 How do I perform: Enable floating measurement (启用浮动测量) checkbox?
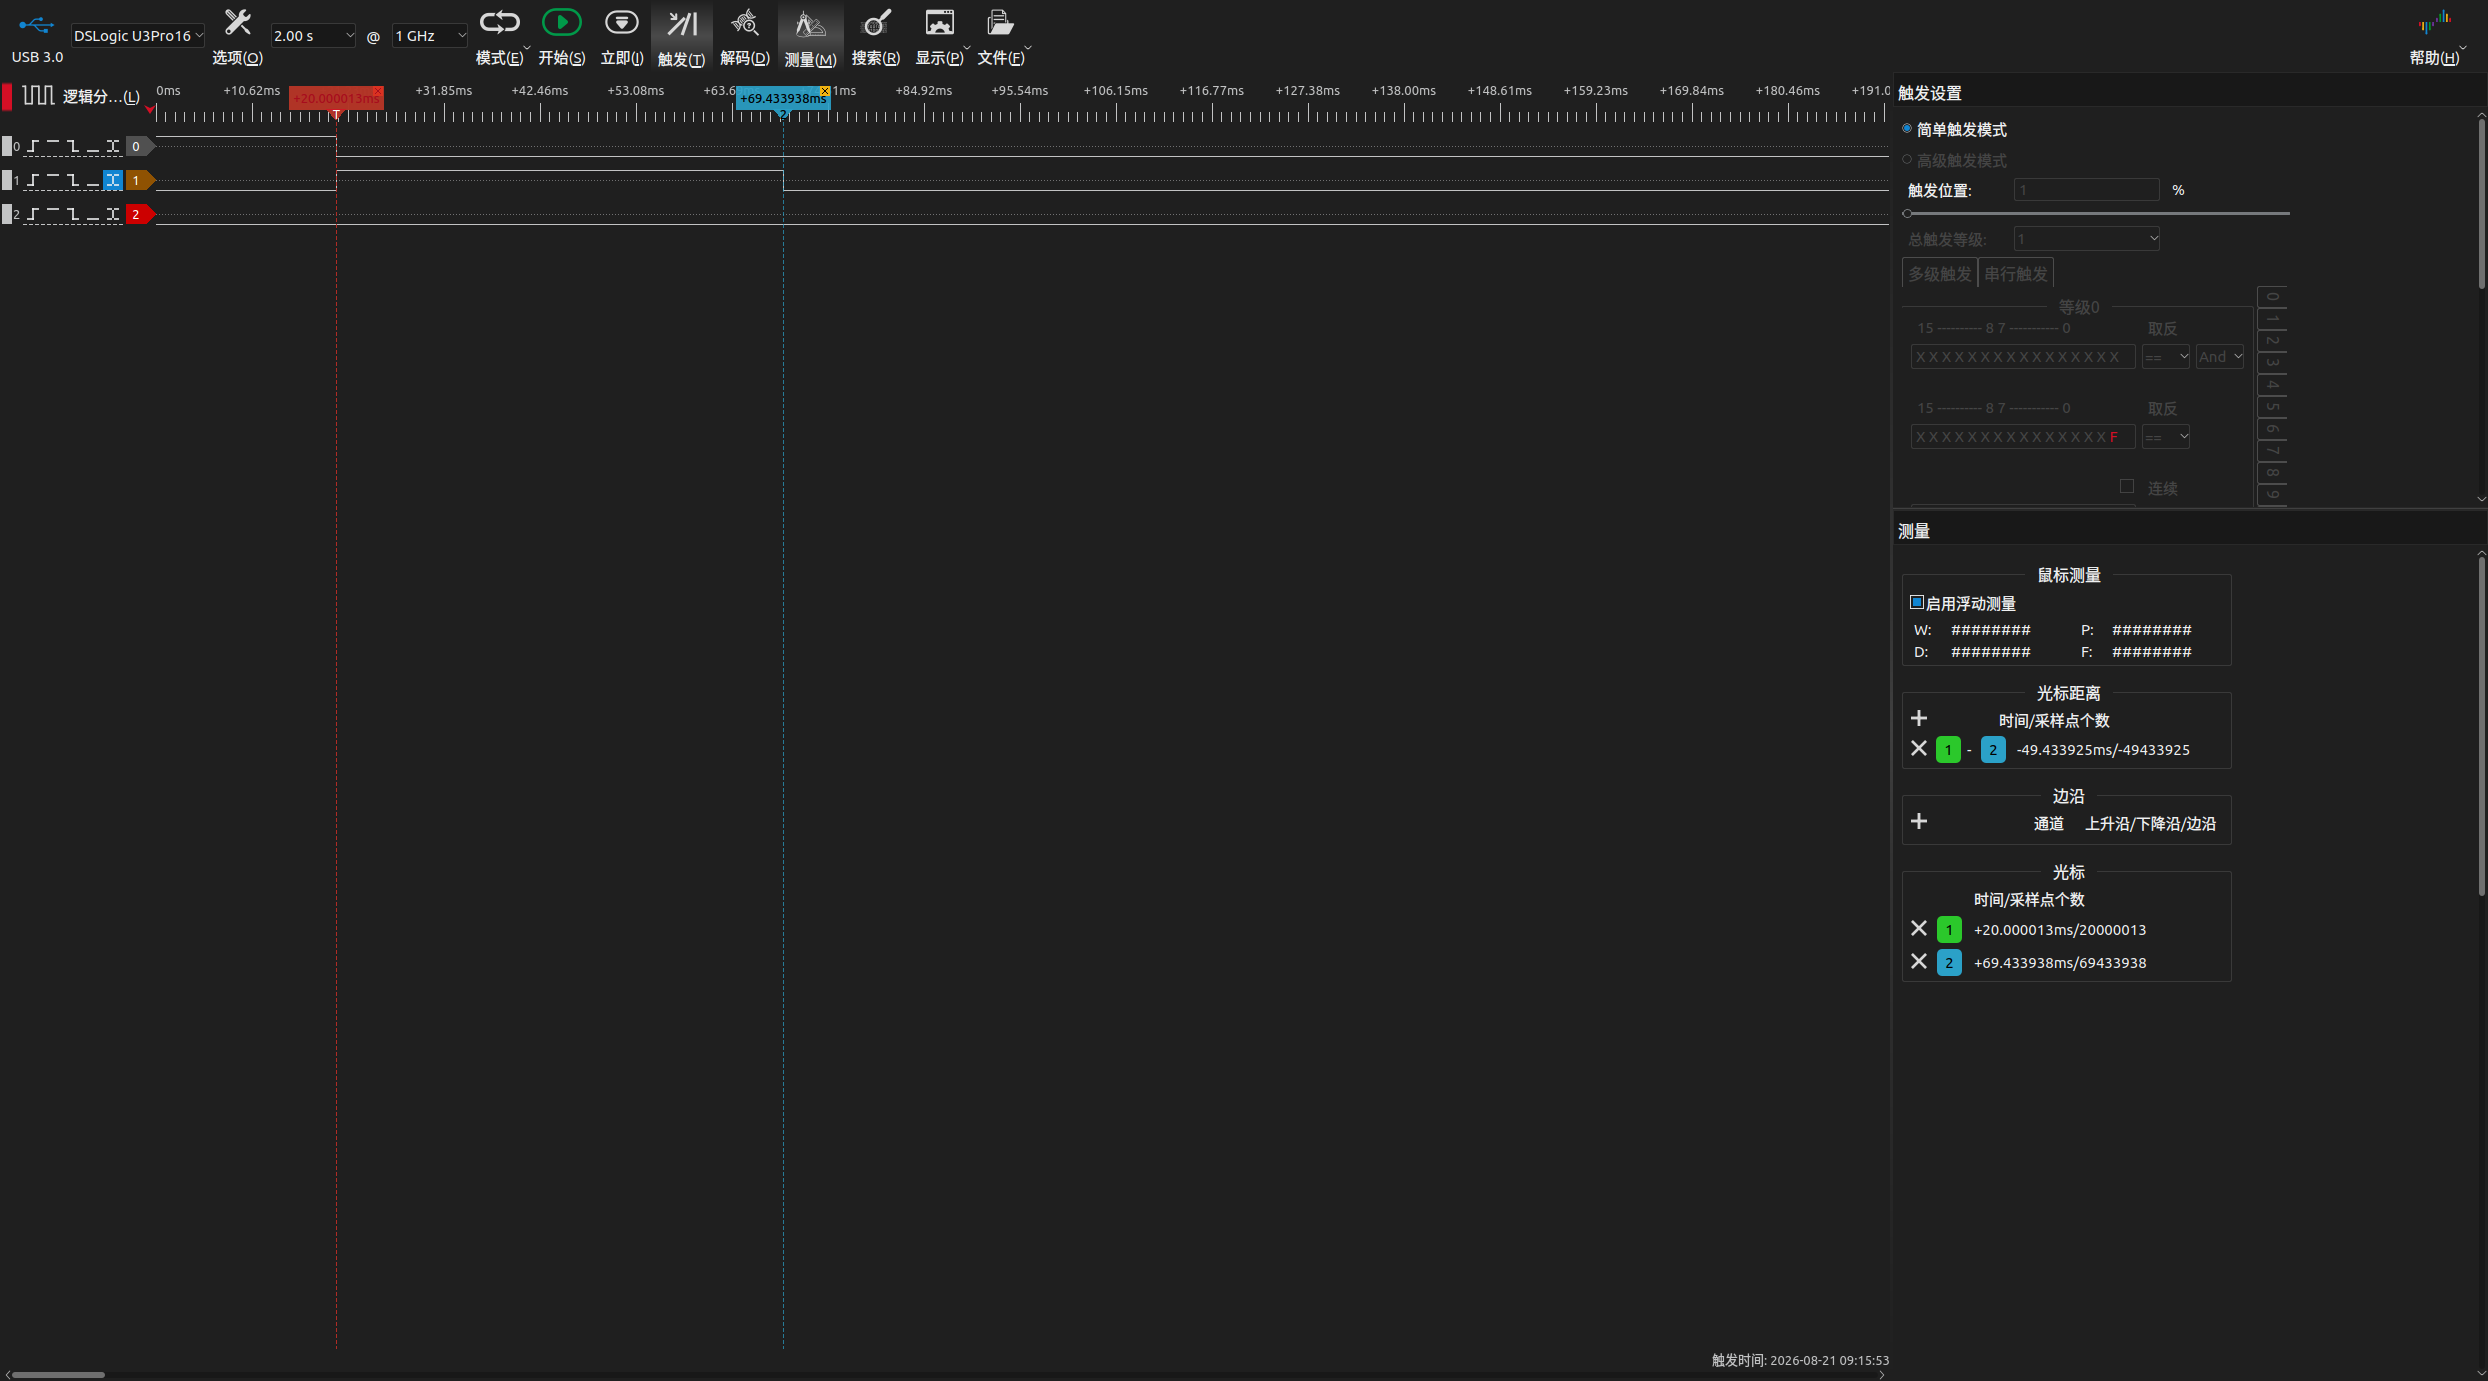click(x=1917, y=603)
